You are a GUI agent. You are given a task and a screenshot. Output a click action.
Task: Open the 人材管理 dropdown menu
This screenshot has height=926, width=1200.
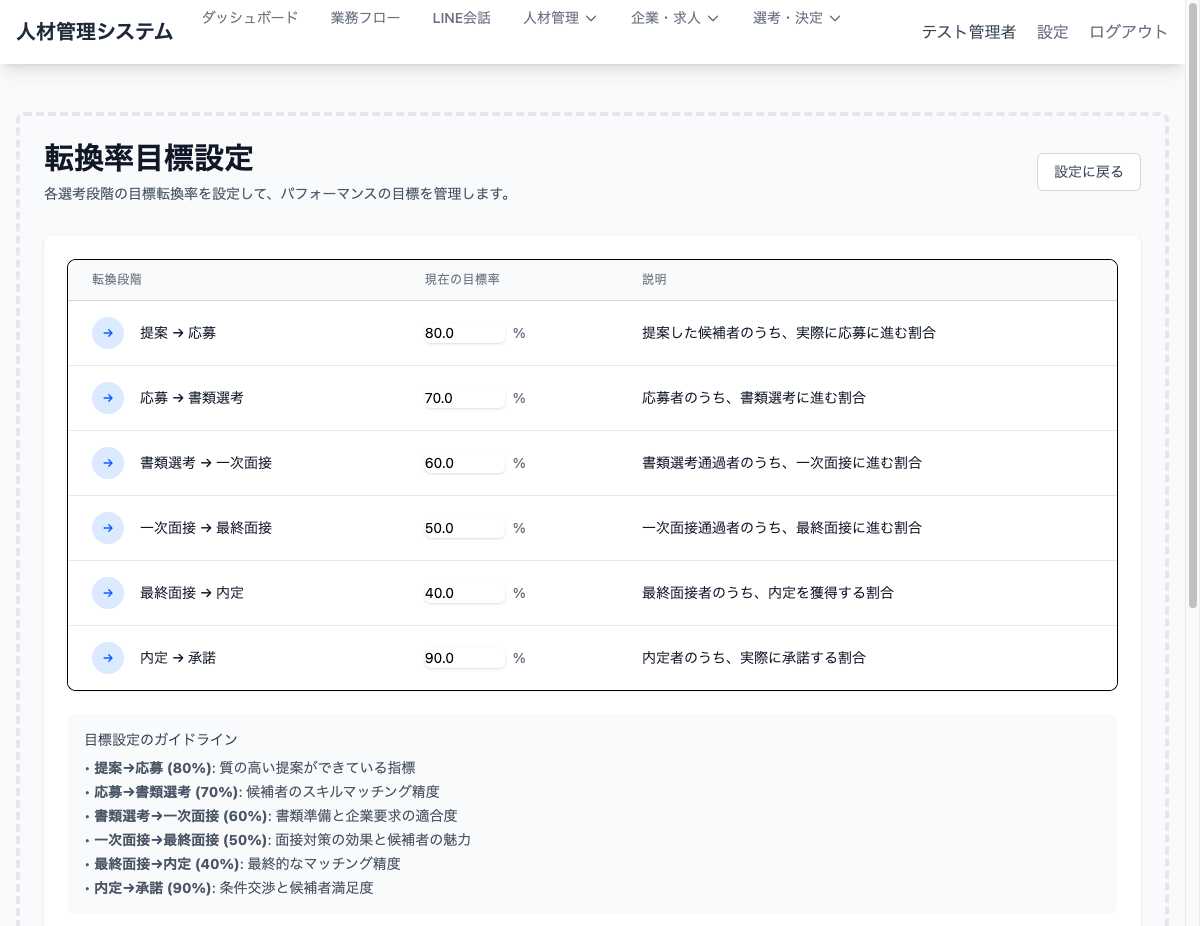pyautogui.click(x=559, y=17)
